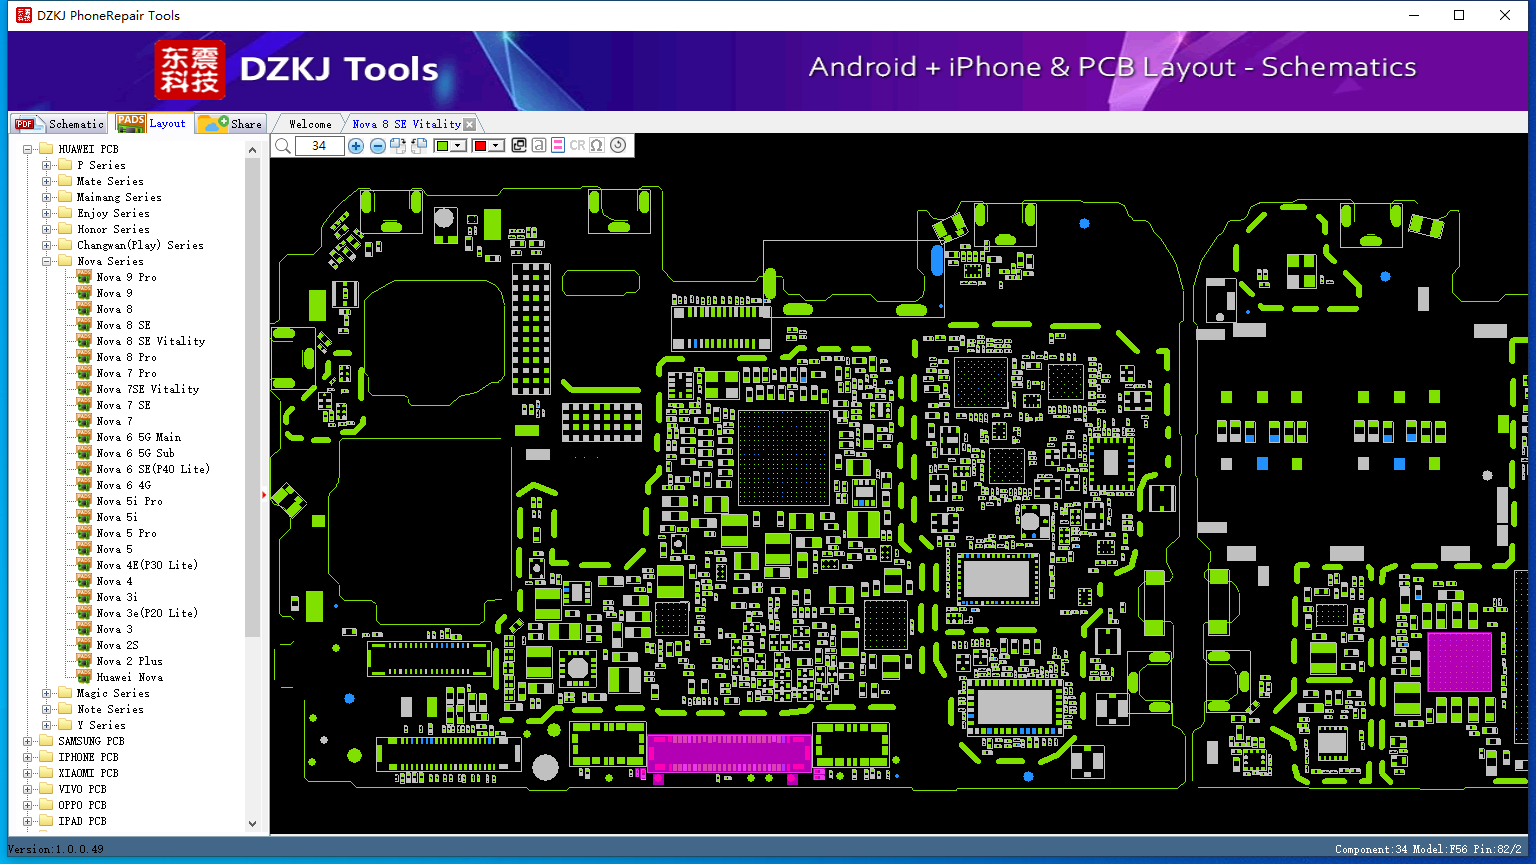Viewport: 1536px width, 864px height.
Task: Toggle the CR toolbar button
Action: tap(577, 146)
